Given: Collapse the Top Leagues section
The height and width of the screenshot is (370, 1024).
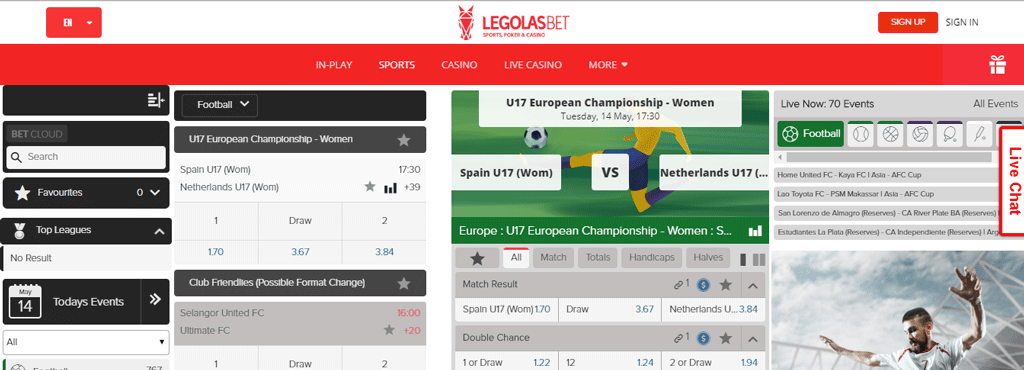Looking at the screenshot, I should pyautogui.click(x=159, y=231).
